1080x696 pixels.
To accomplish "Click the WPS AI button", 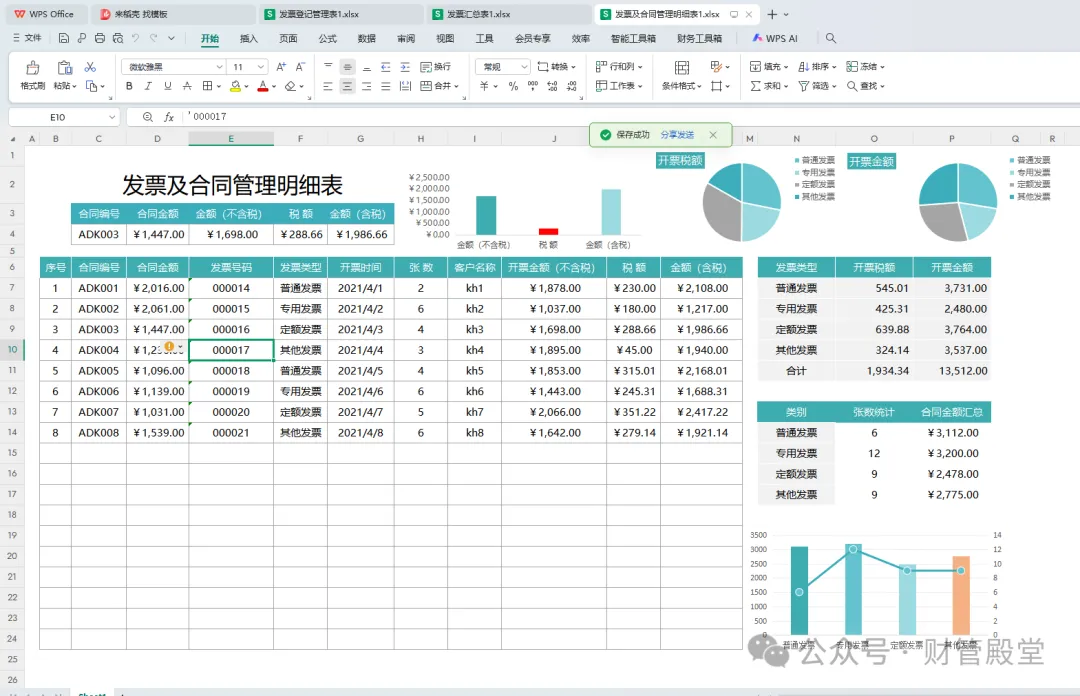I will pos(775,39).
